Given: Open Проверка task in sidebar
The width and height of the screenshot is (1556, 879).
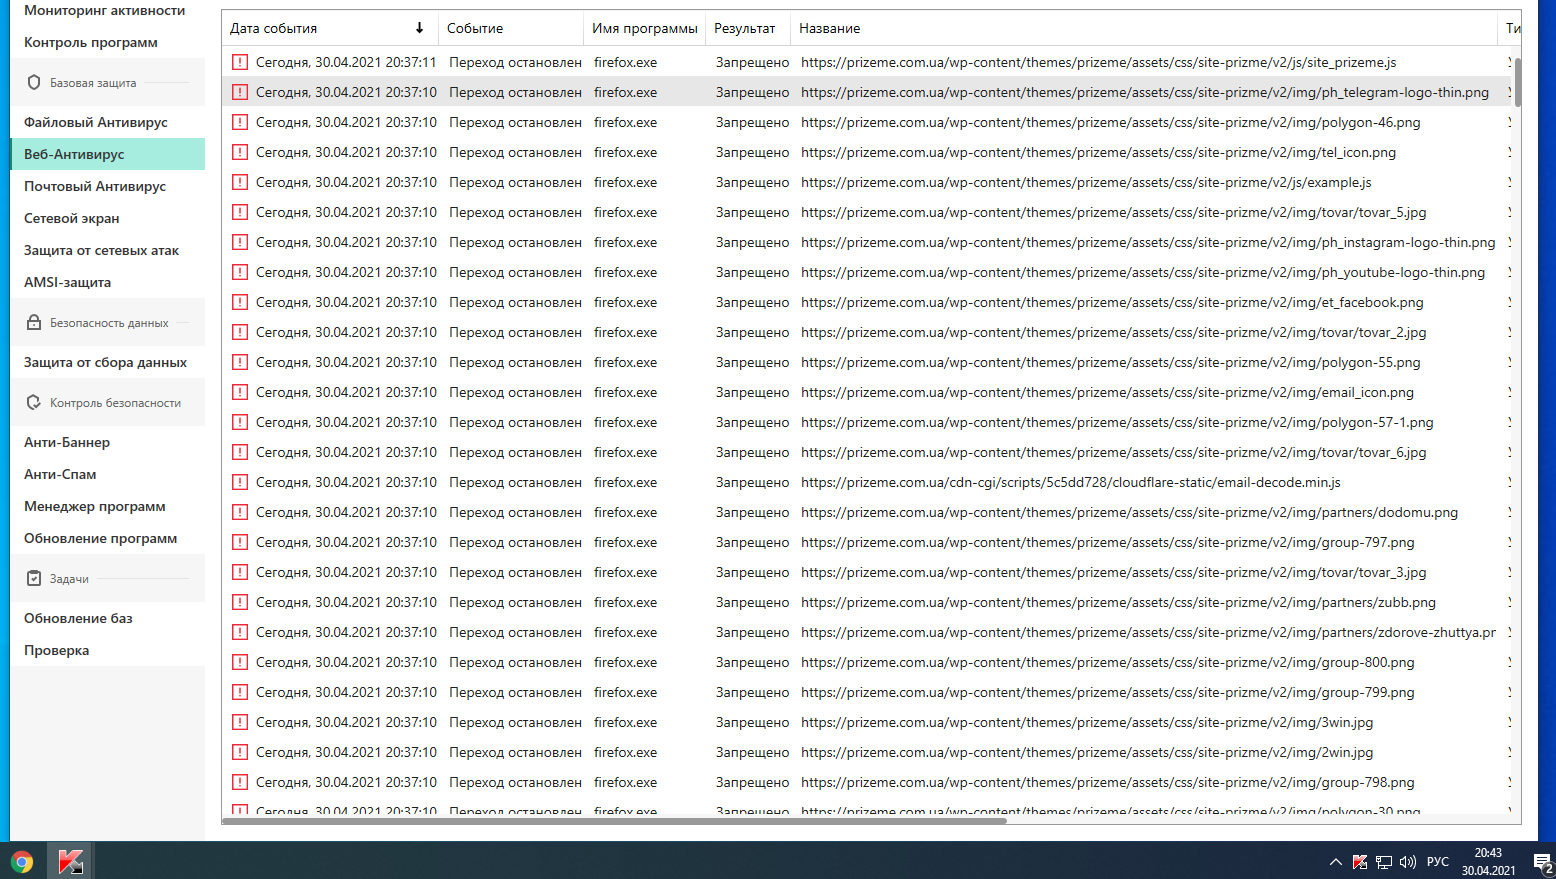Looking at the screenshot, I should point(56,650).
